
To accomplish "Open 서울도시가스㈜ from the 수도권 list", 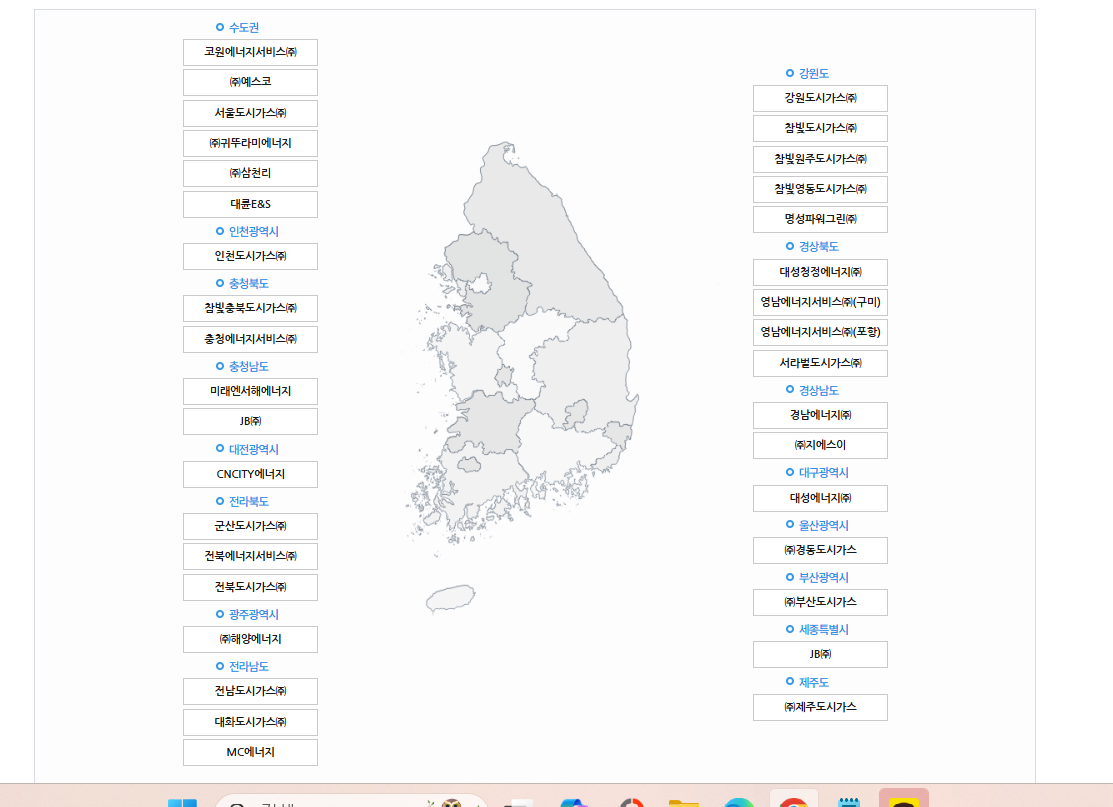I will 250,114.
